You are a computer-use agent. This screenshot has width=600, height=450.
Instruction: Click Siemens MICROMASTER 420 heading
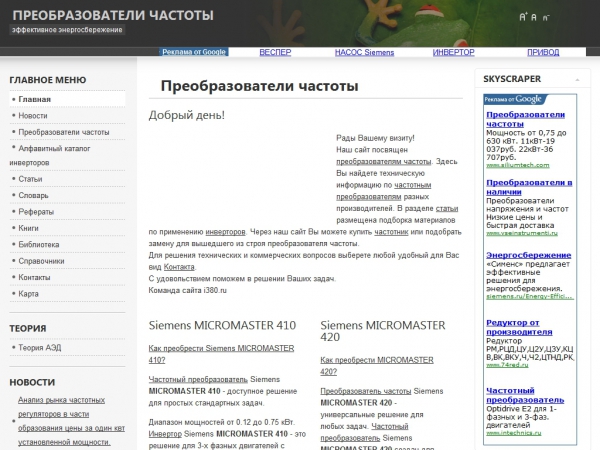[383, 331]
